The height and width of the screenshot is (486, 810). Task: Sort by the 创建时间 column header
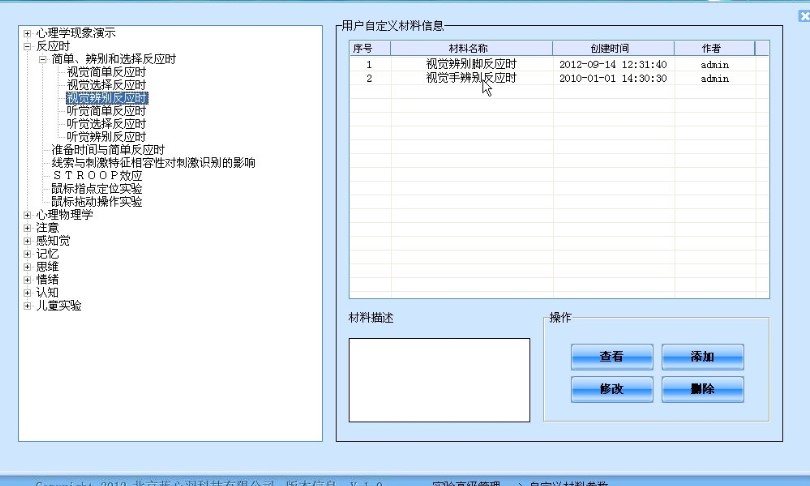coord(612,48)
